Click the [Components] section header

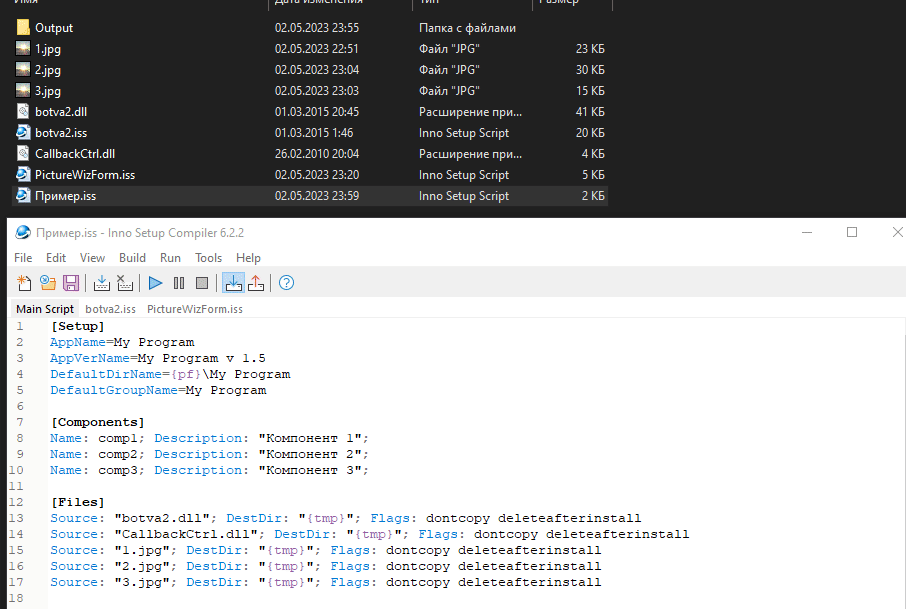click(x=98, y=422)
